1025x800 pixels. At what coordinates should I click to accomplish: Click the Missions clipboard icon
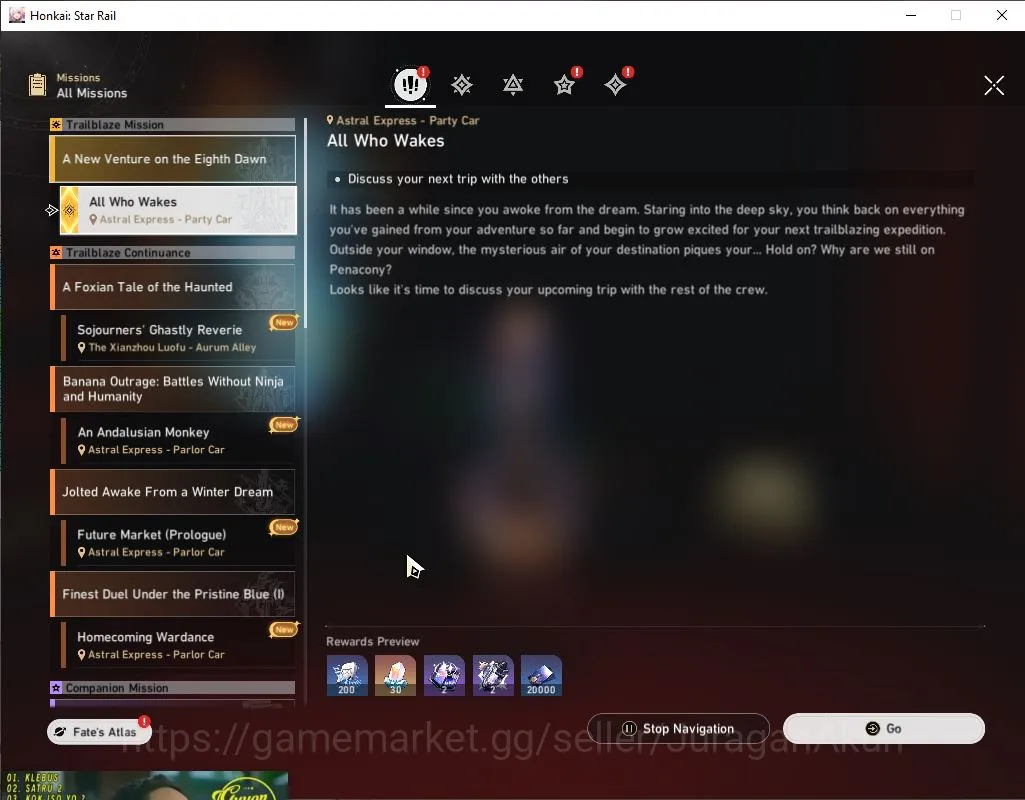coord(37,85)
